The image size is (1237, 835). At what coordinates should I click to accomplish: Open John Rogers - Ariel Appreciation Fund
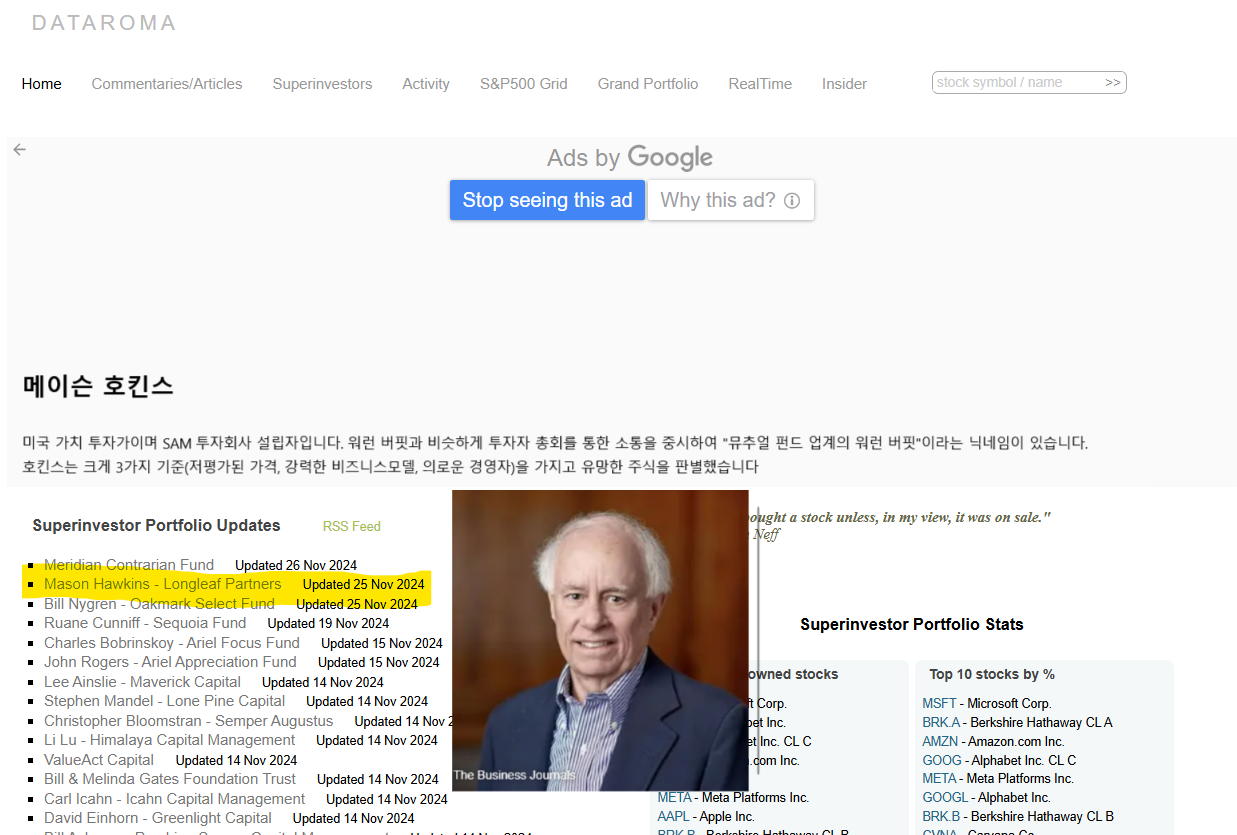coord(170,662)
